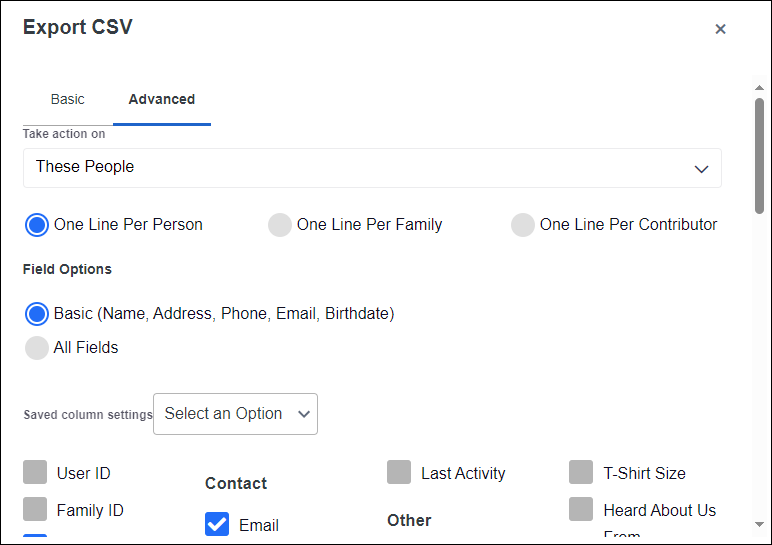The width and height of the screenshot is (772, 545).
Task: Check the Family ID box
Action: point(35,510)
